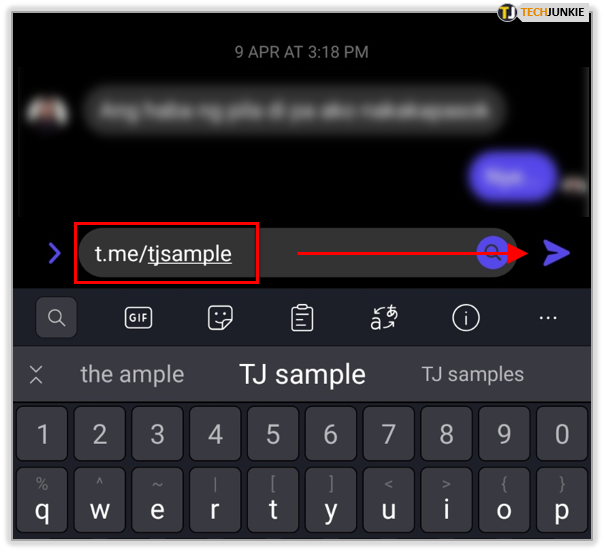Tap the circled info icon
Image resolution: width=604 pixels, height=552 pixels.
click(x=466, y=318)
